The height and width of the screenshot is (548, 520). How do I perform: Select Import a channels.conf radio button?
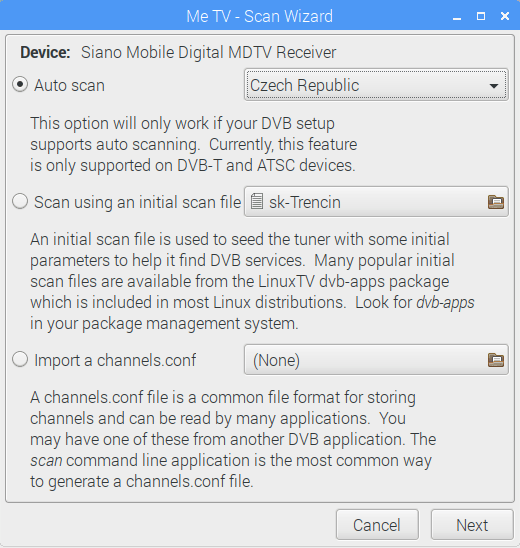coord(20,359)
